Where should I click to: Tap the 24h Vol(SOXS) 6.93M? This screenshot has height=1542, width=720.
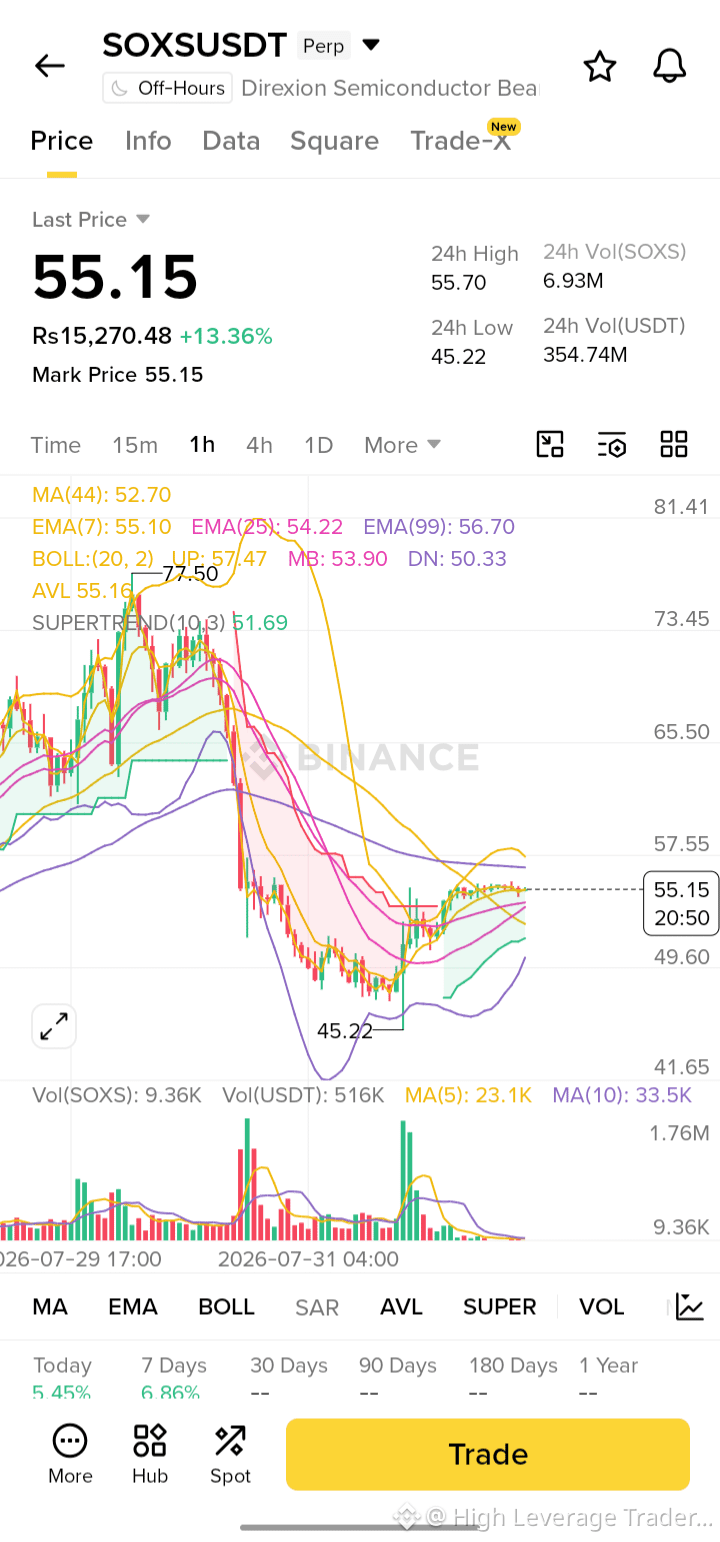click(573, 281)
